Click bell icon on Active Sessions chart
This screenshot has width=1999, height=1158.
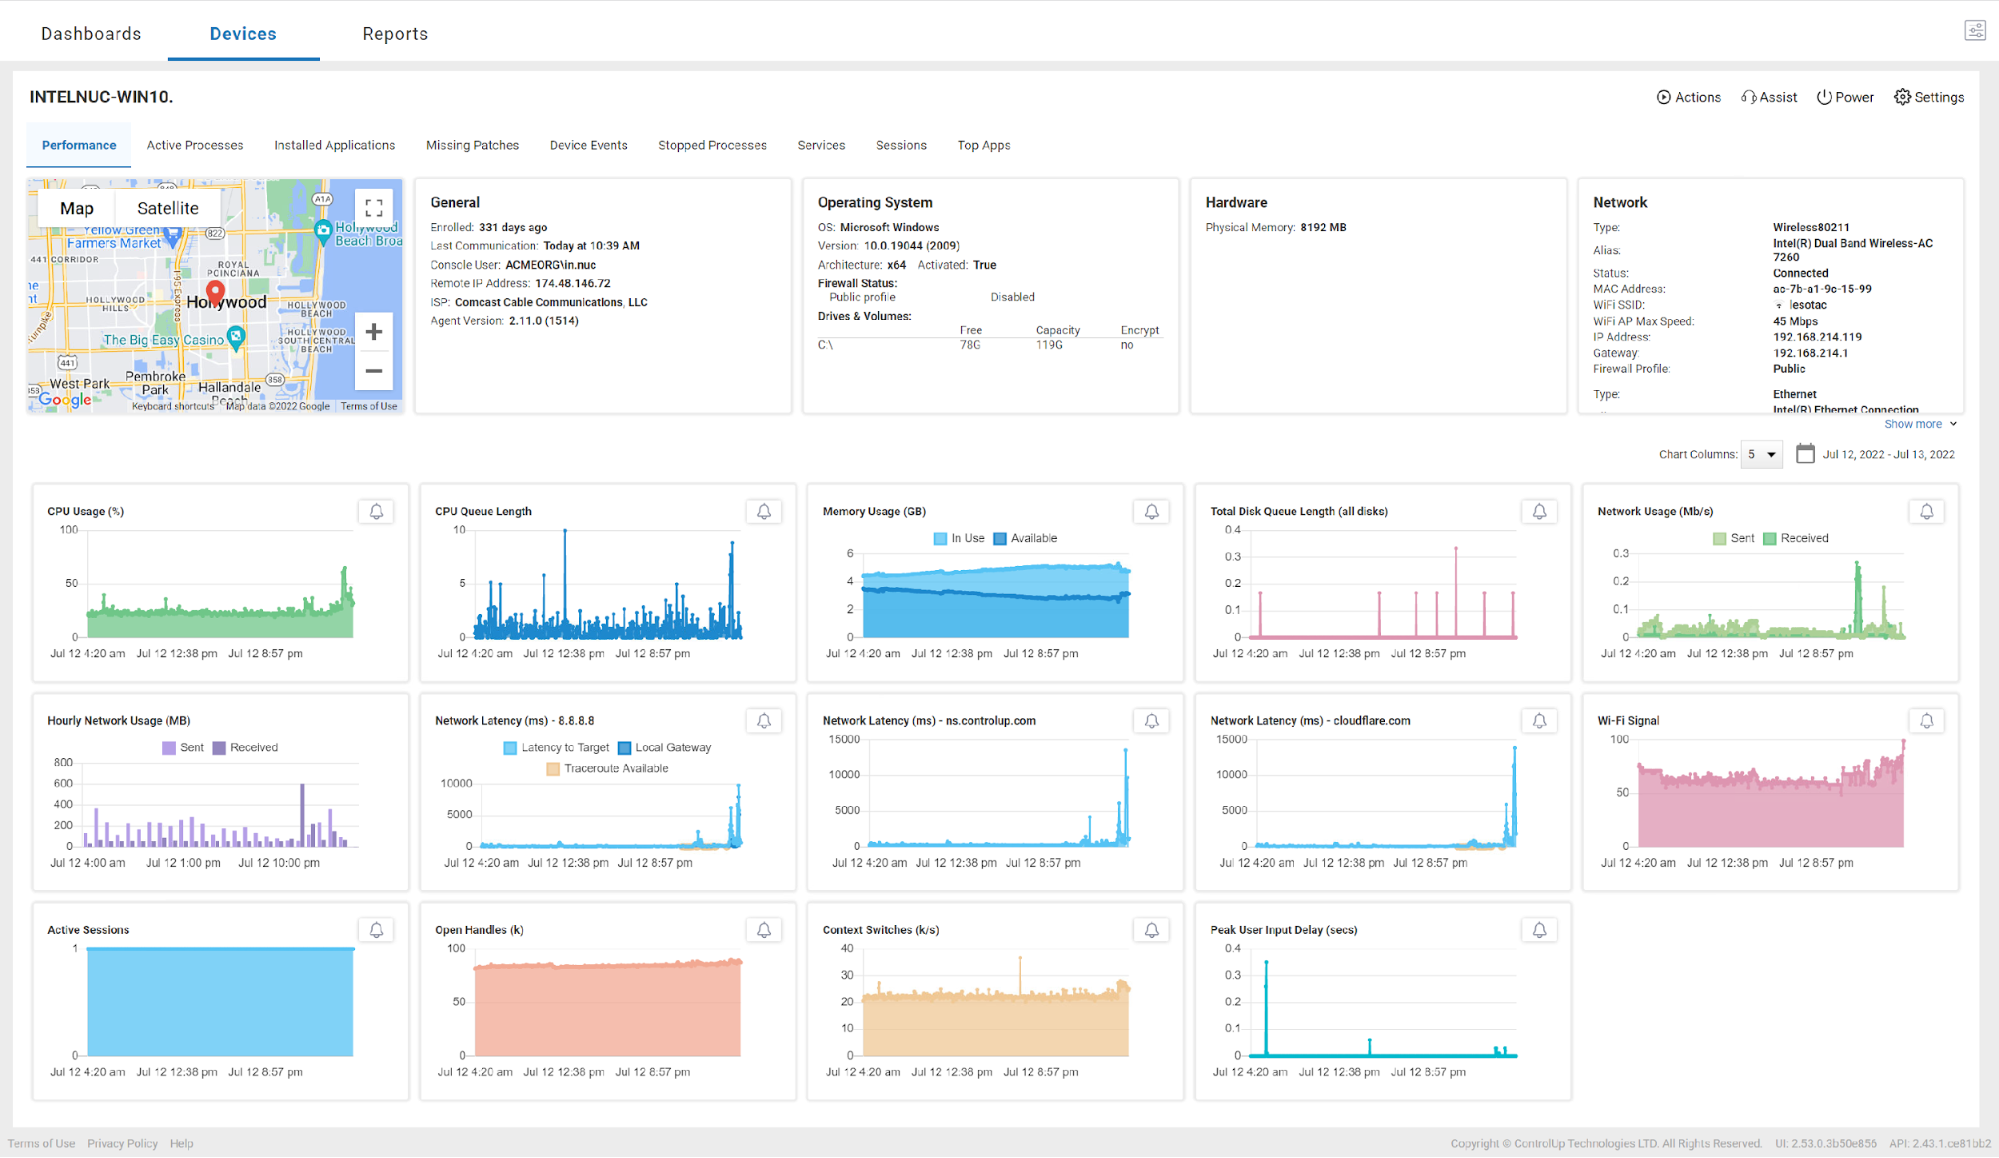point(376,929)
